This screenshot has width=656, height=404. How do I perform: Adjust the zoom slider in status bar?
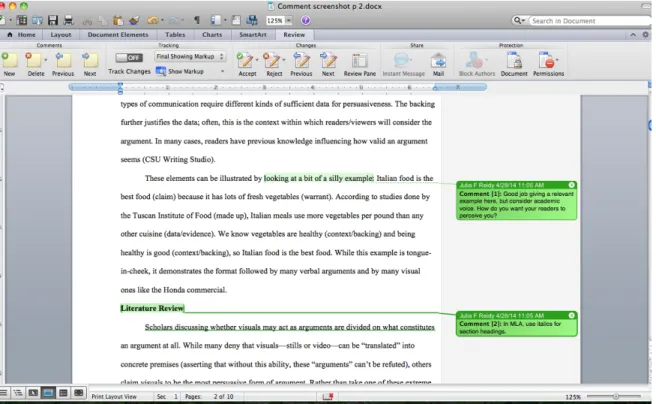tap(616, 396)
